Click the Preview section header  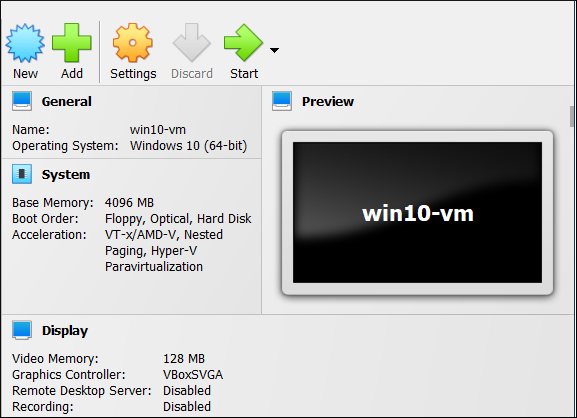click(328, 102)
